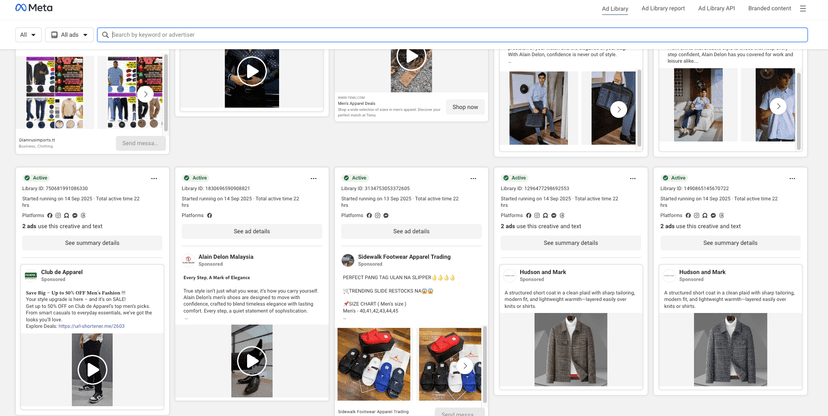828x416 pixels.
Task: Play the Club de Apparel video
Action: [x=92, y=368]
